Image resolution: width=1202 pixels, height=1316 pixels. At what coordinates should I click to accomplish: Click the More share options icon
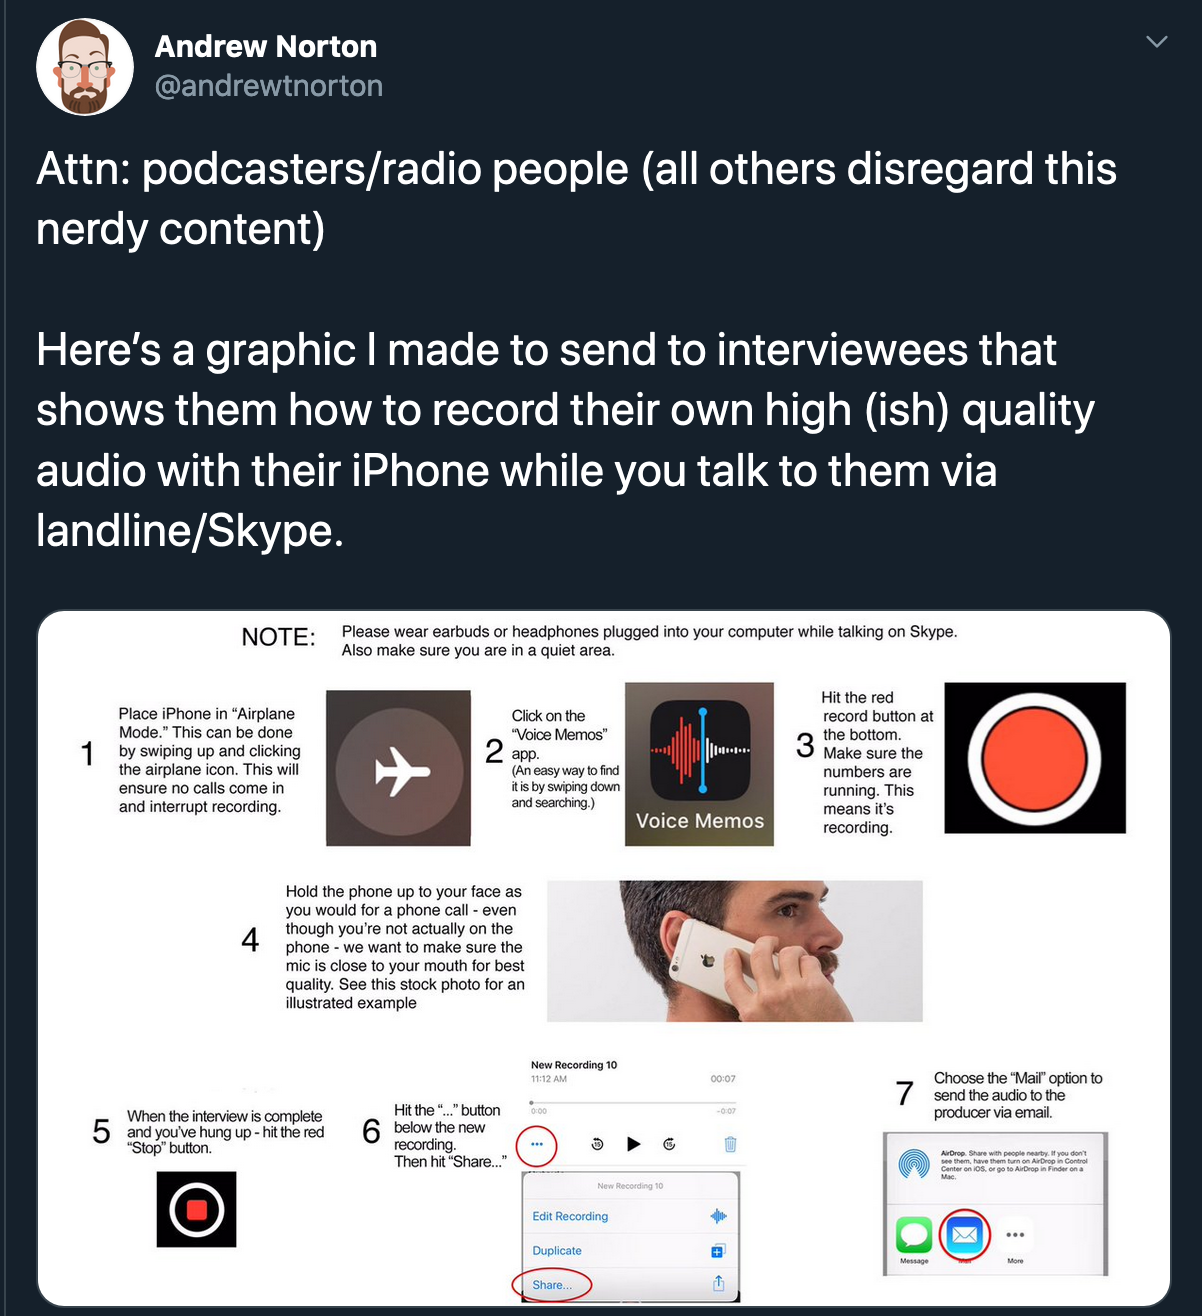click(1015, 1235)
